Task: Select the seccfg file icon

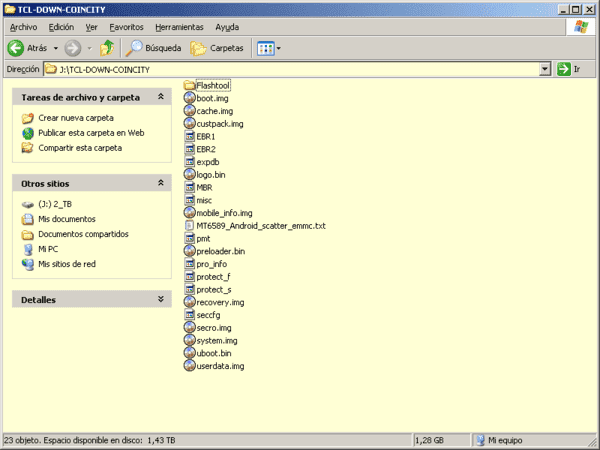Action: (189, 315)
